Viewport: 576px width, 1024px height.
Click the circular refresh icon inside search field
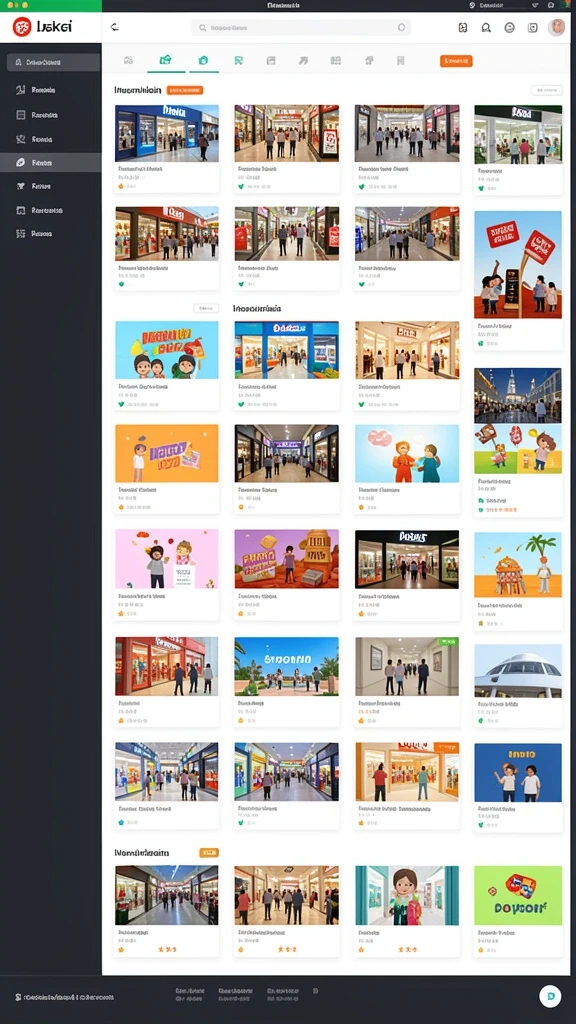point(402,27)
